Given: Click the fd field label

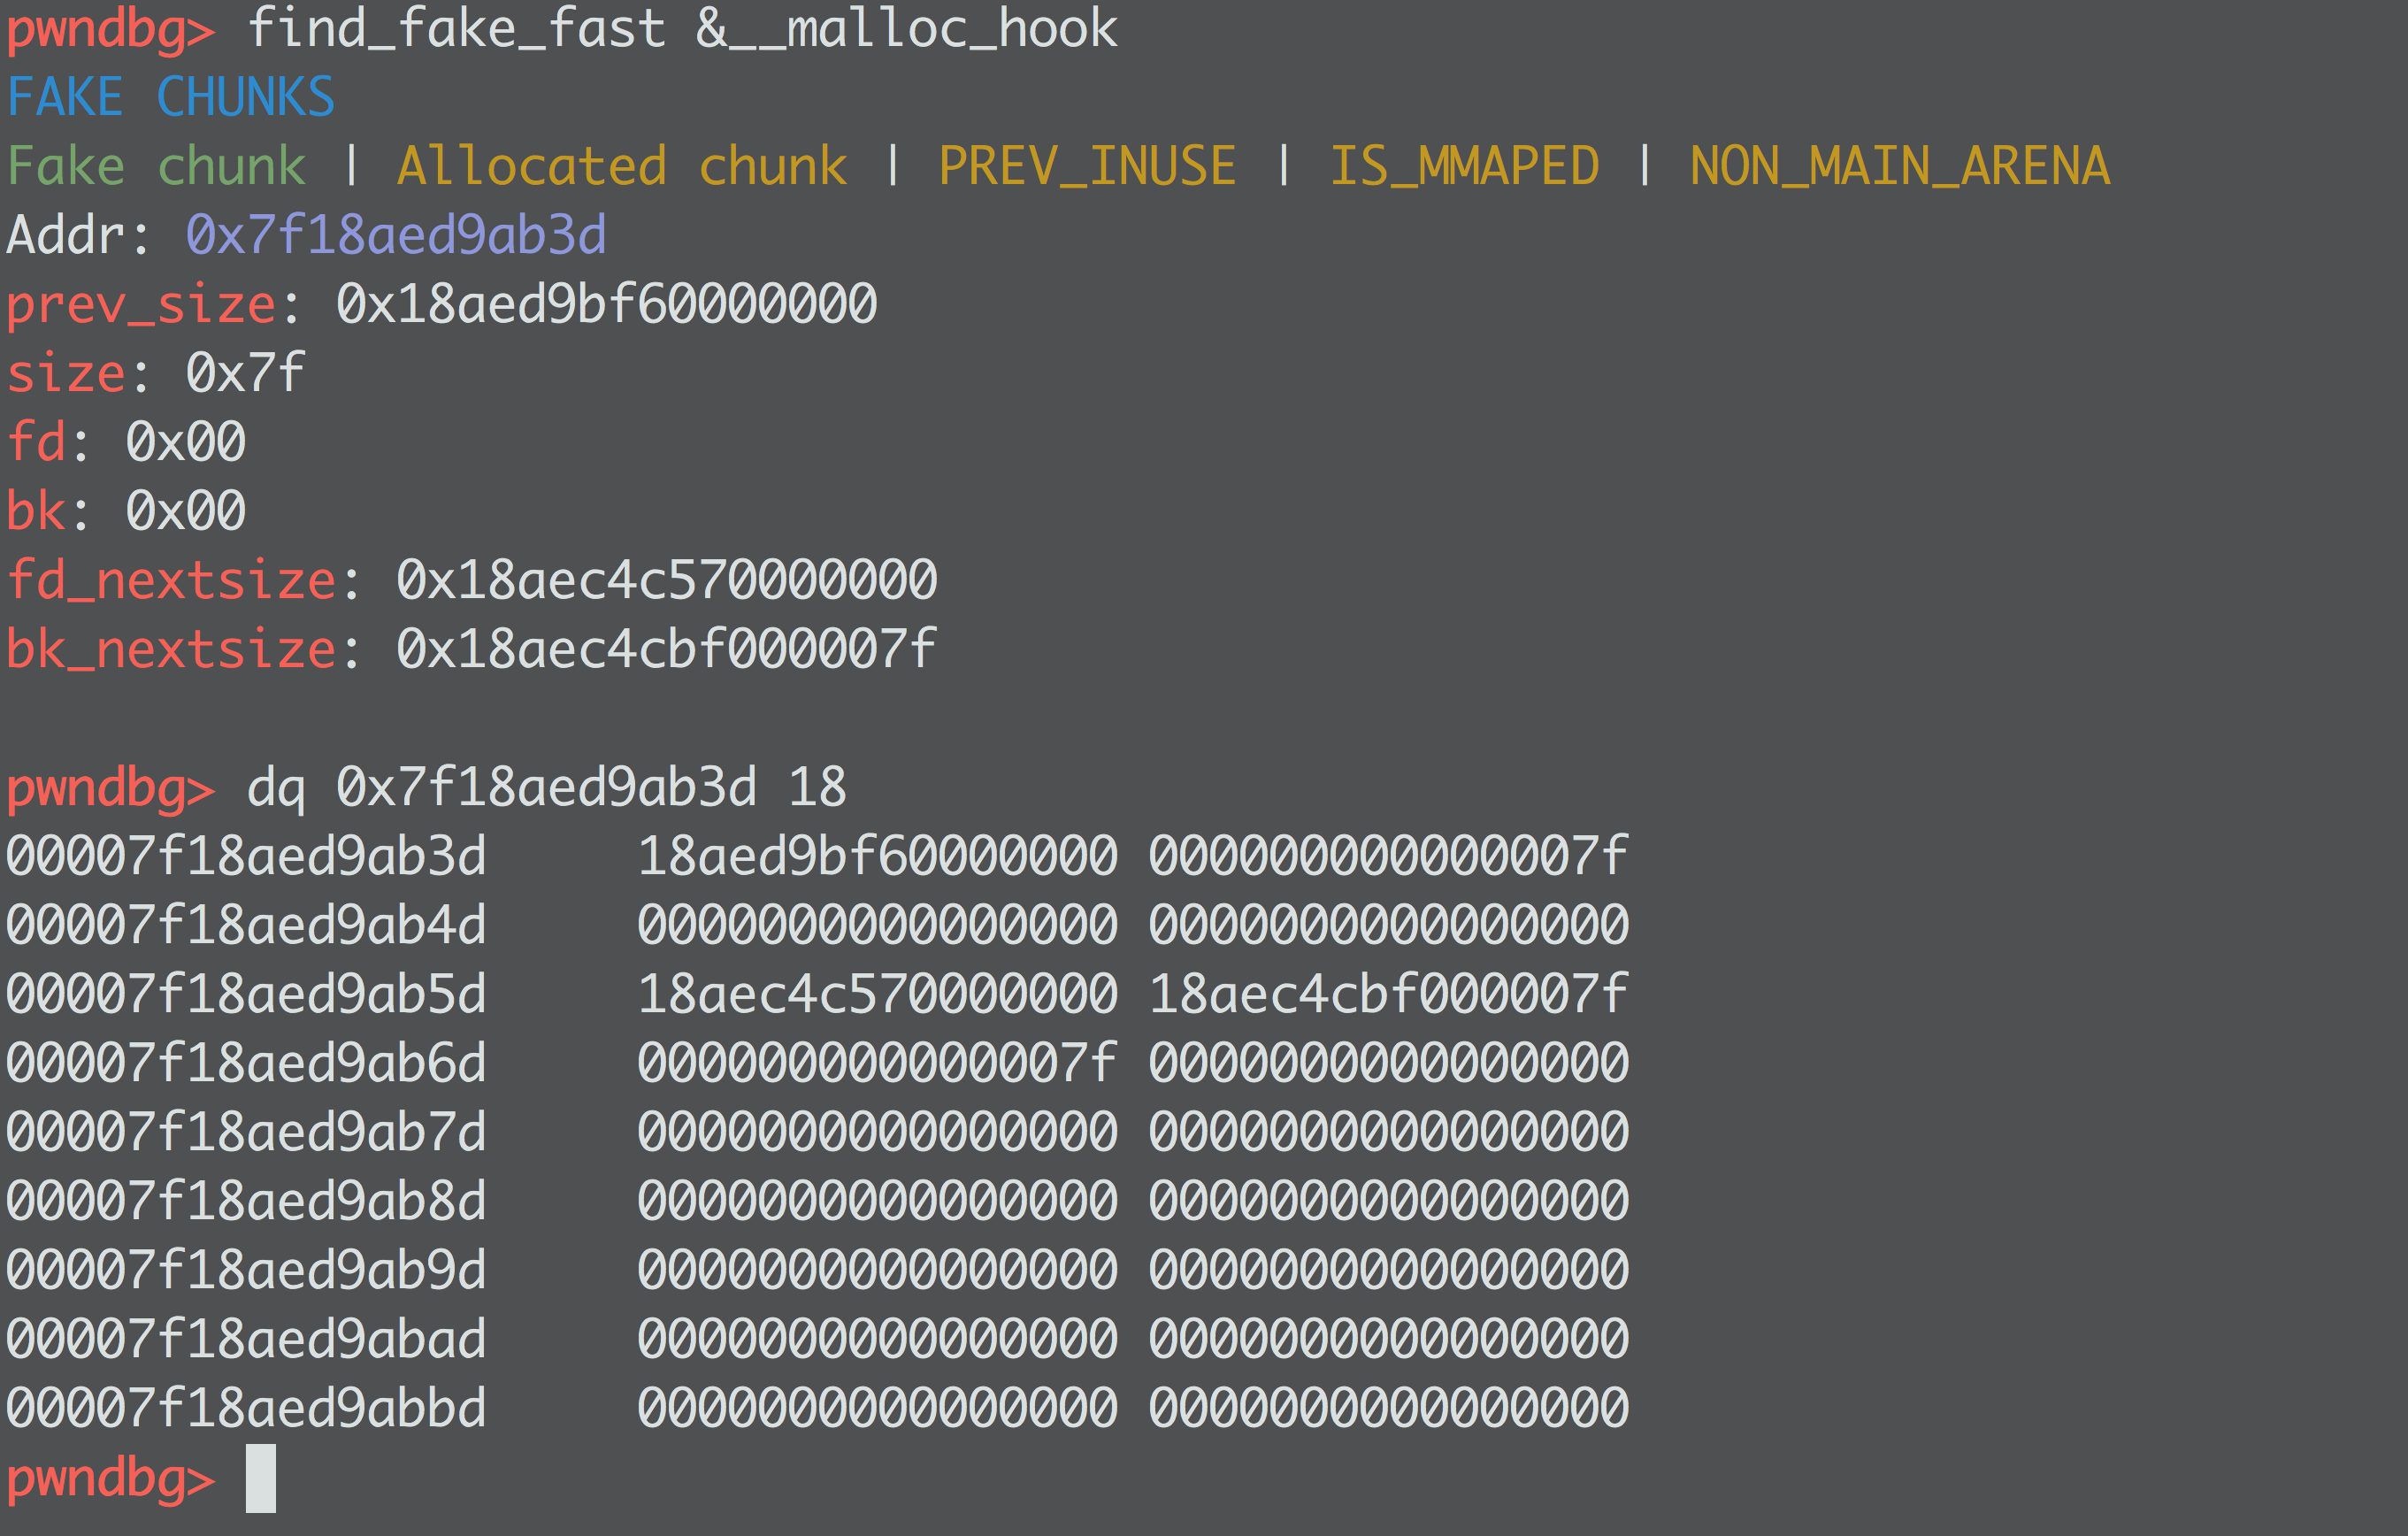Looking at the screenshot, I should (36, 443).
